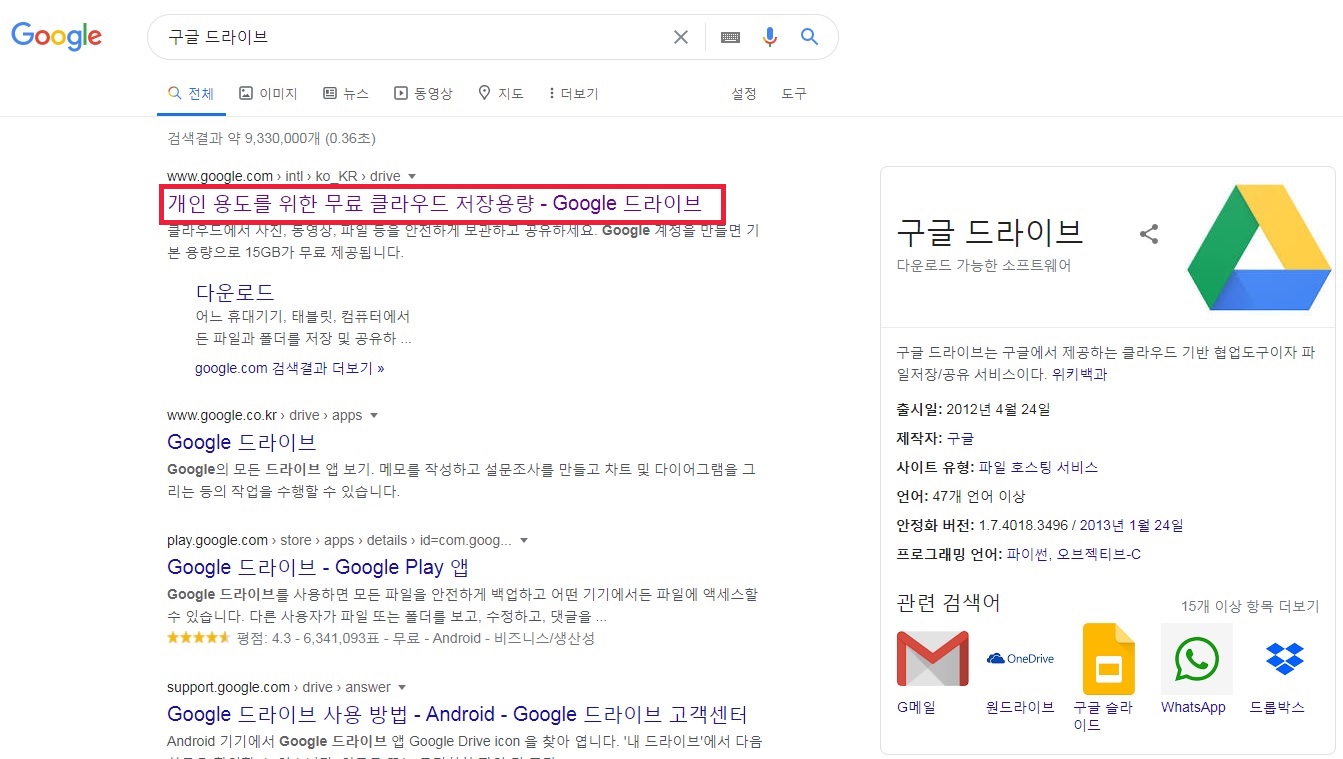The height and width of the screenshot is (759, 1343).
Task: Click inside the search input field
Action: [400, 36]
